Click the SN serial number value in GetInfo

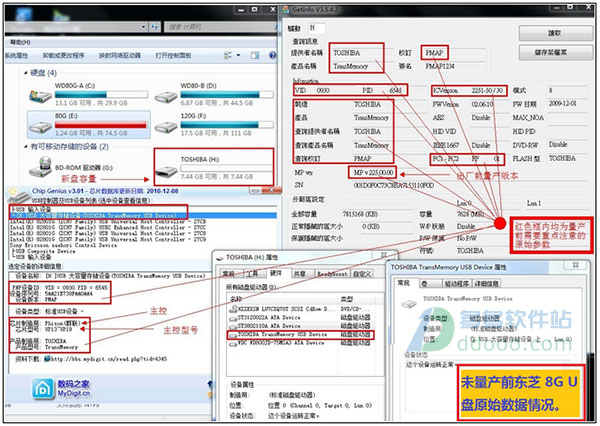point(393,185)
